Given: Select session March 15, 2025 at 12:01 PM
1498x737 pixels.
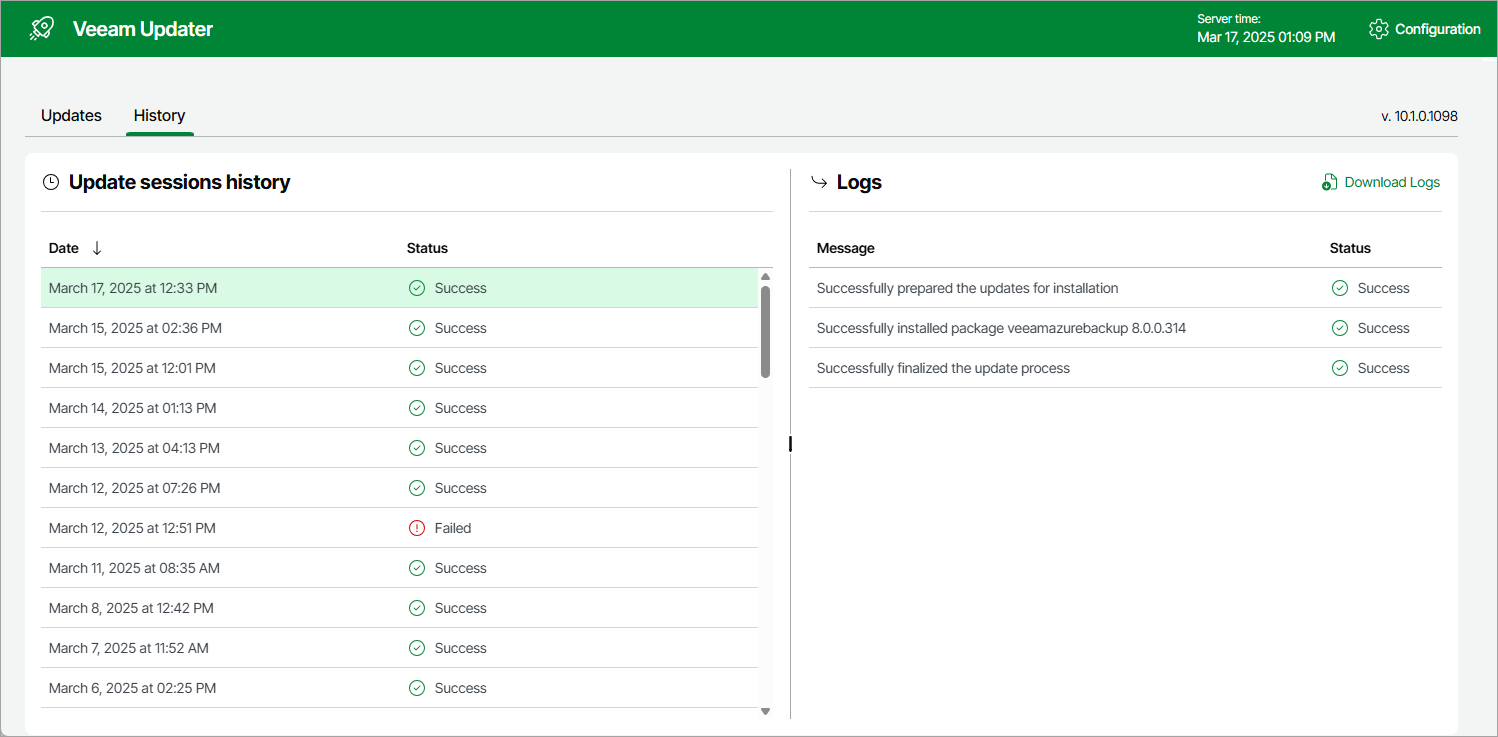Looking at the screenshot, I should point(399,368).
